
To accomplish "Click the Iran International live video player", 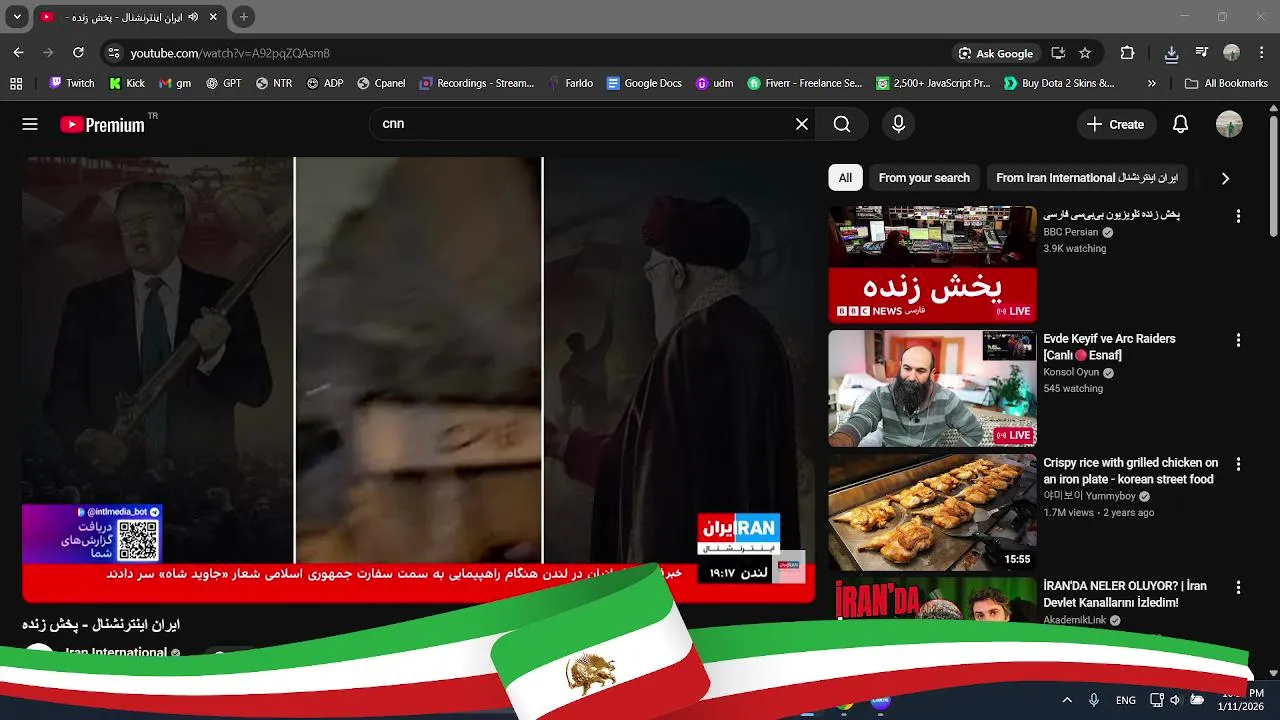I will tap(418, 380).
